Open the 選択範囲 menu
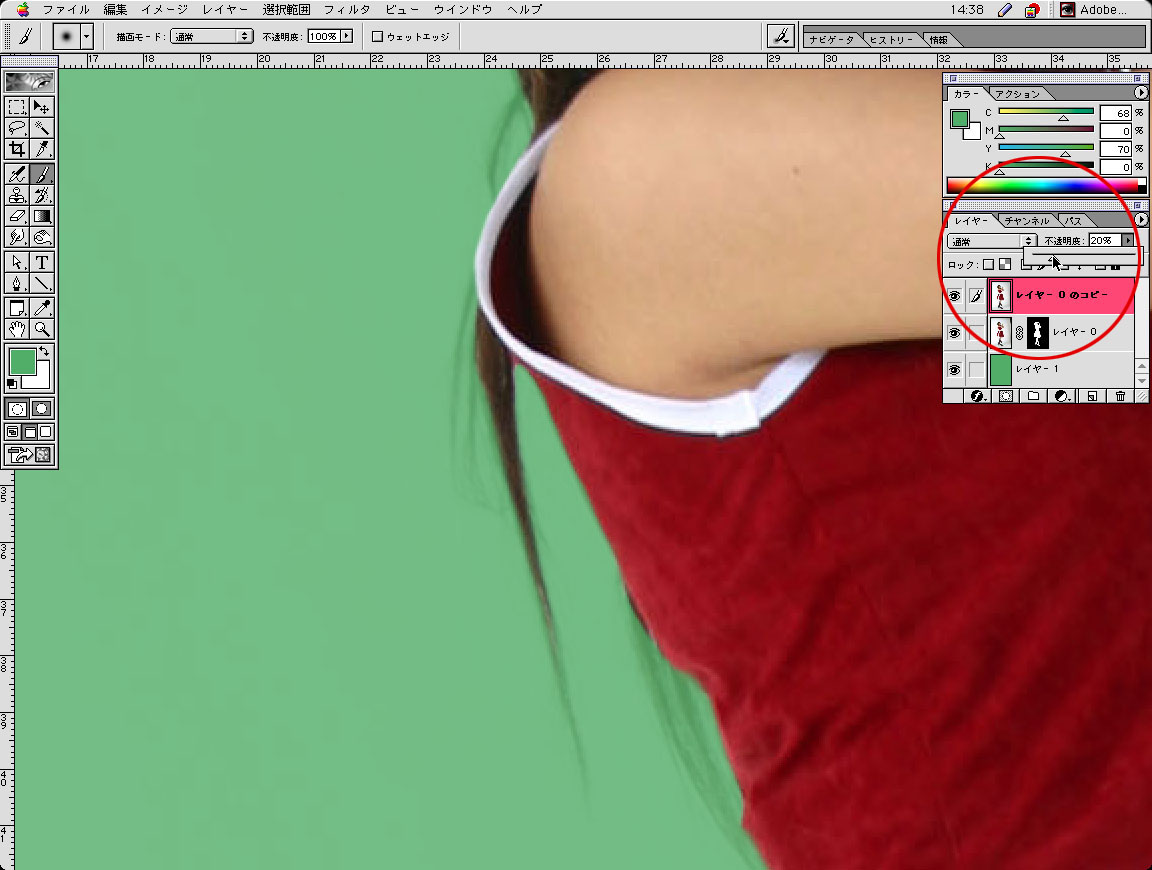The image size is (1152, 870). 286,10
